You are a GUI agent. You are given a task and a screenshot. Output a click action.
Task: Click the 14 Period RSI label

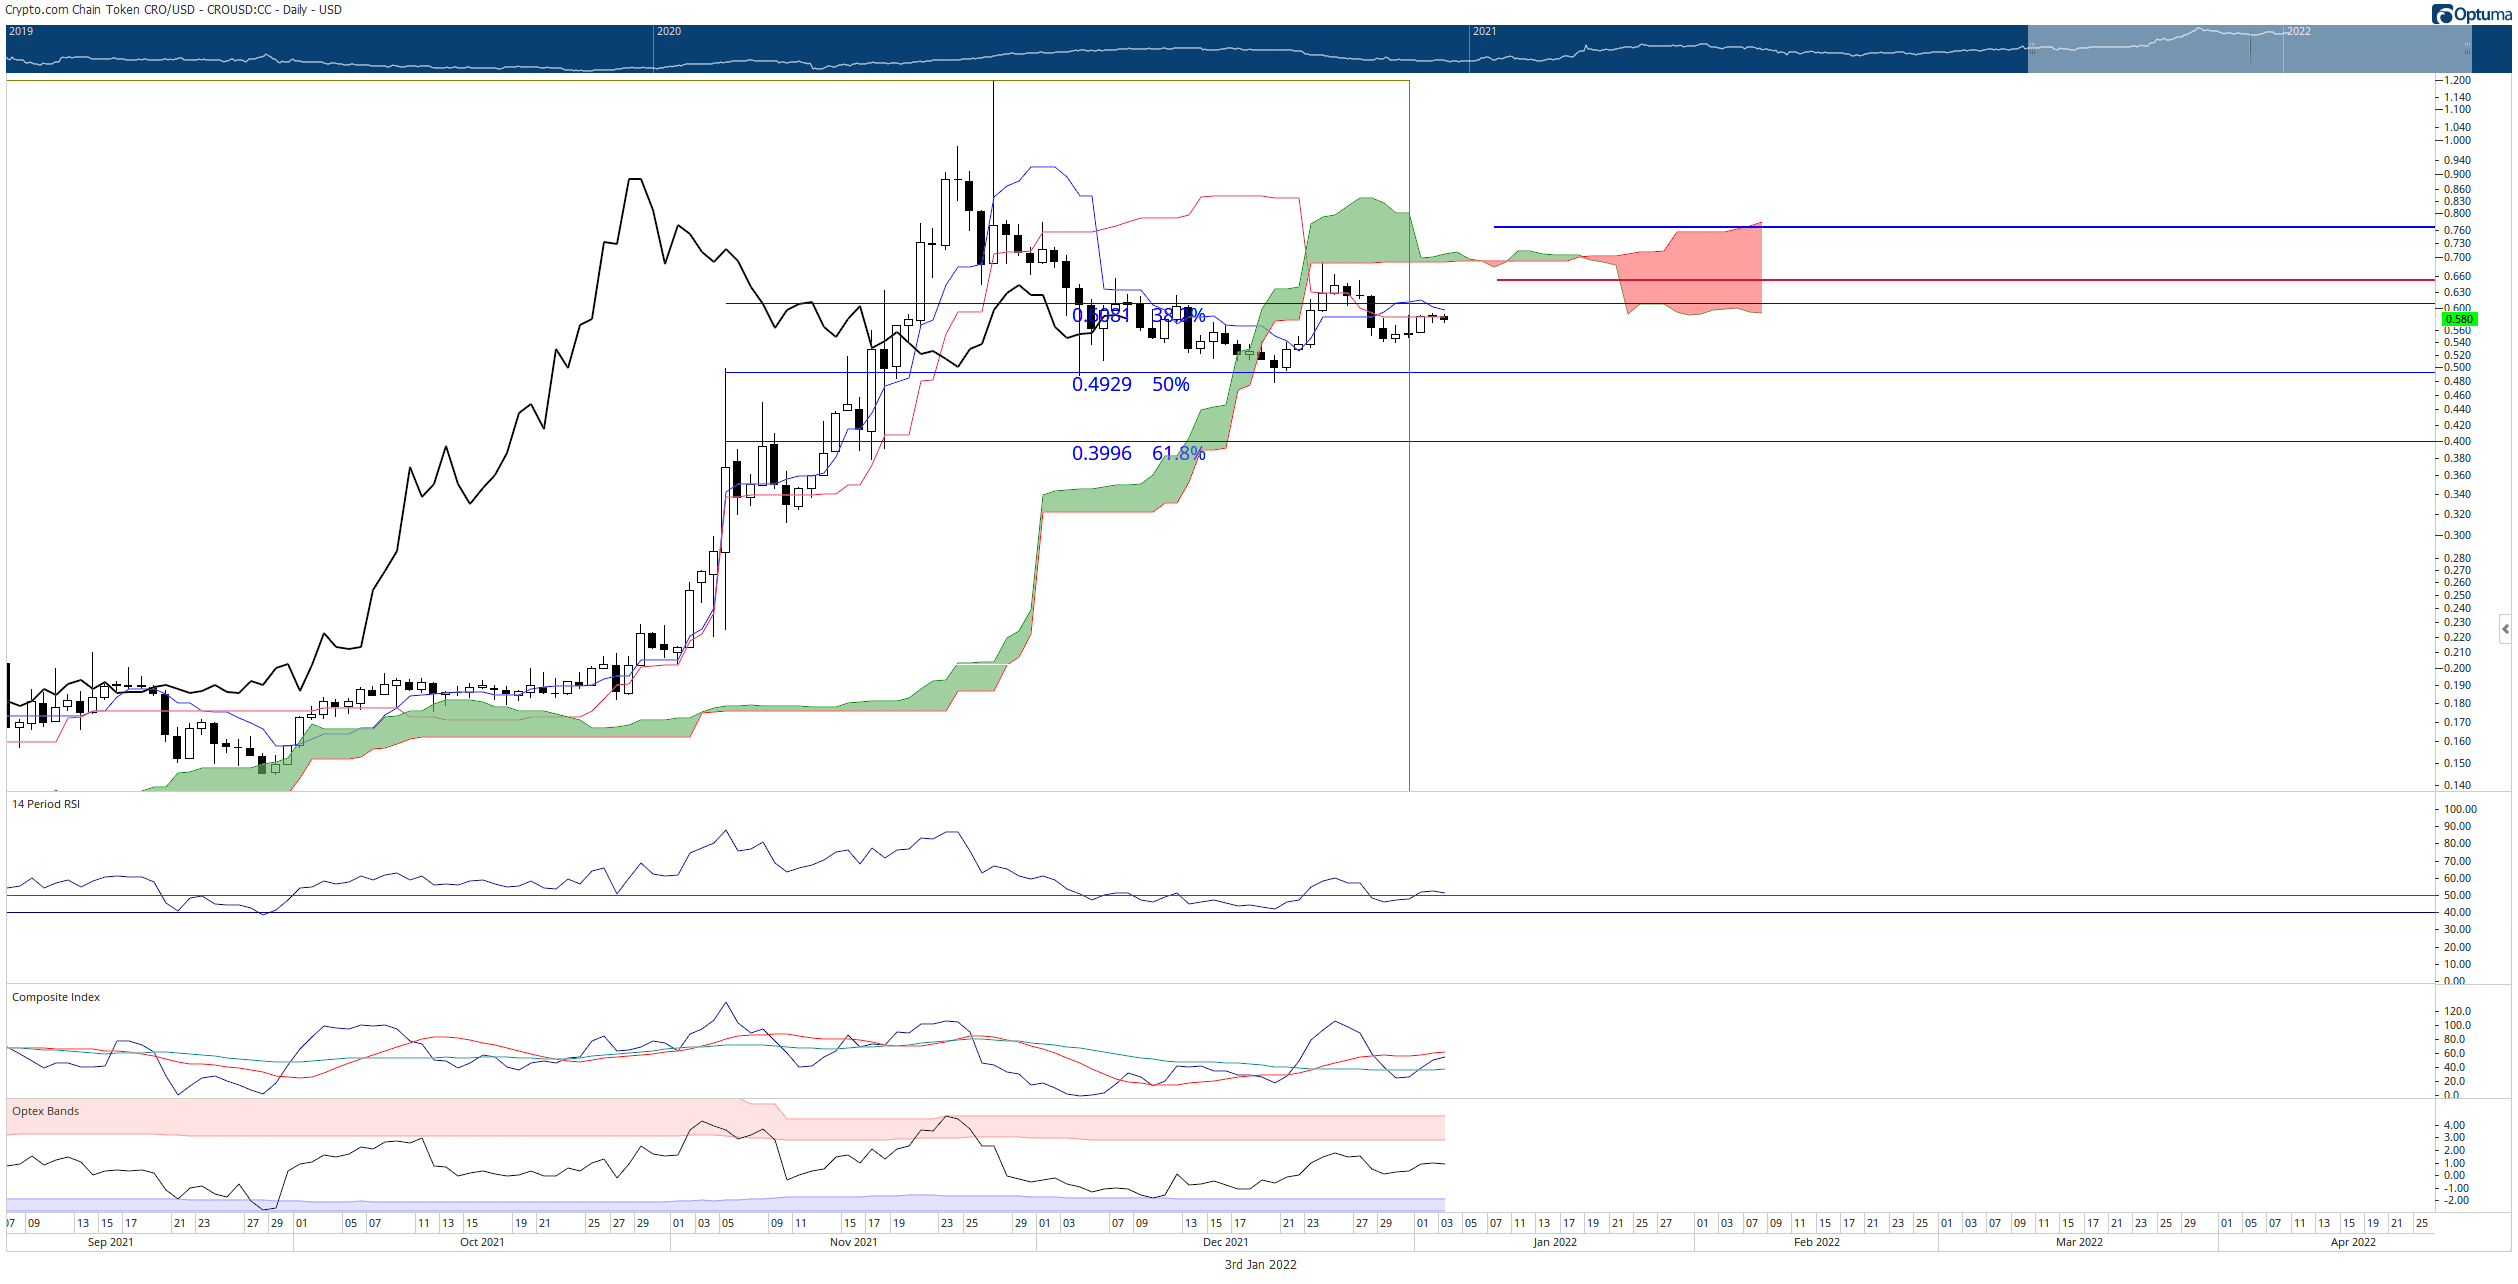[46, 804]
